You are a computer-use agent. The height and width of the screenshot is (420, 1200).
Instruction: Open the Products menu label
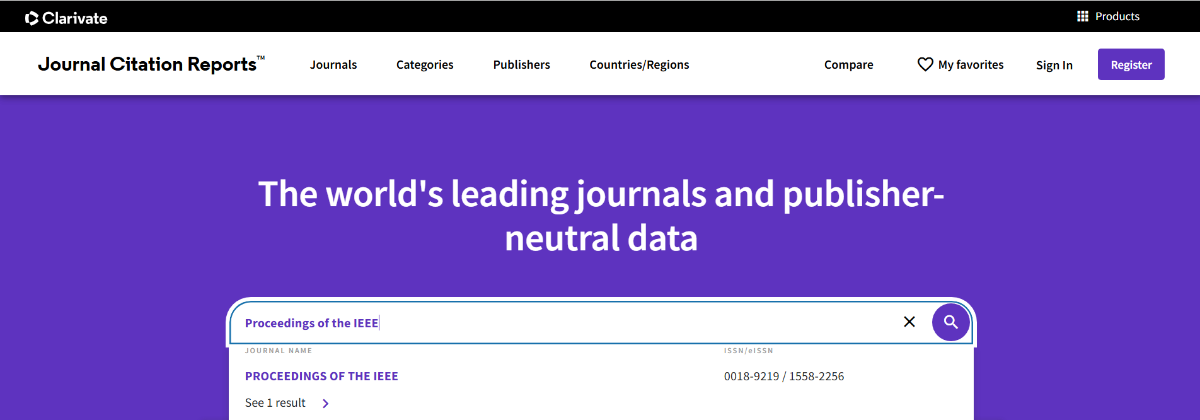coord(1117,16)
